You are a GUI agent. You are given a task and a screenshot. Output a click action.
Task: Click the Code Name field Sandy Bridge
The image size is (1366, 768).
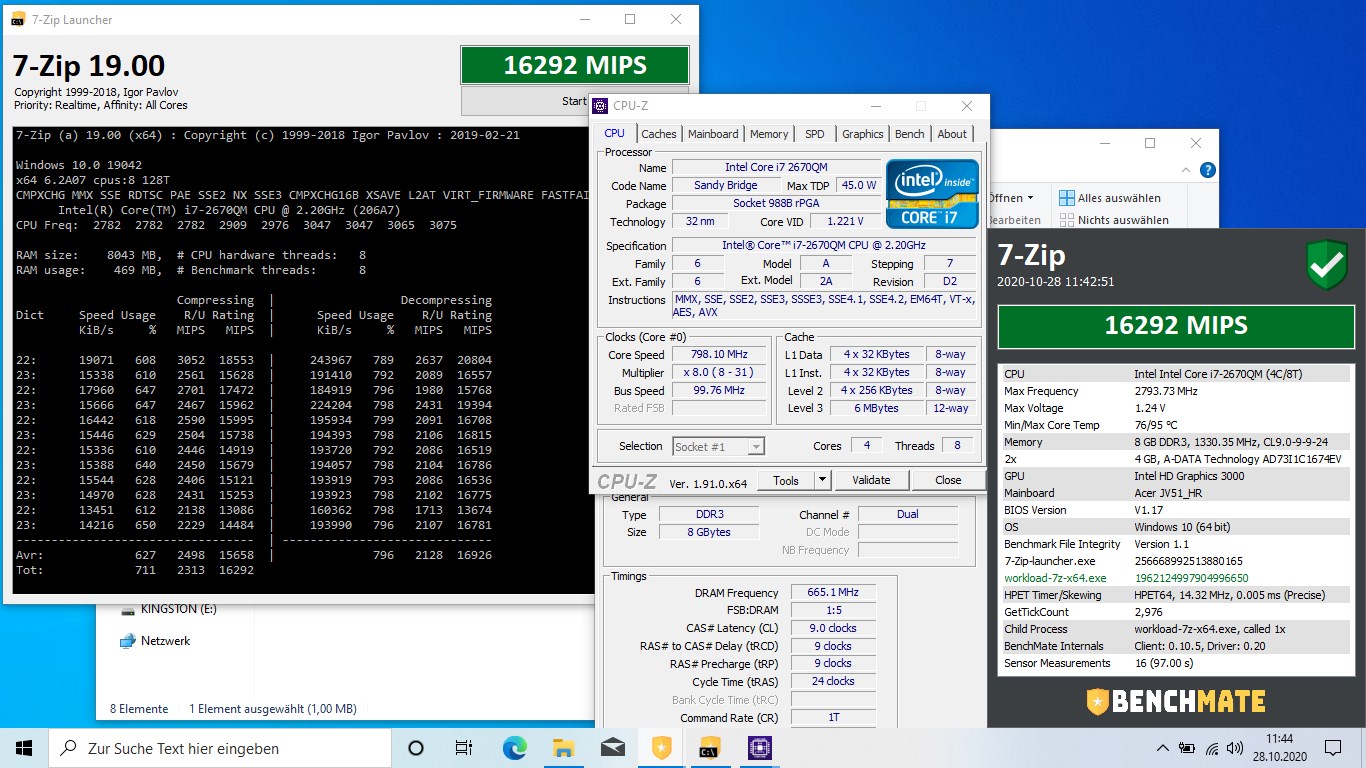726,185
